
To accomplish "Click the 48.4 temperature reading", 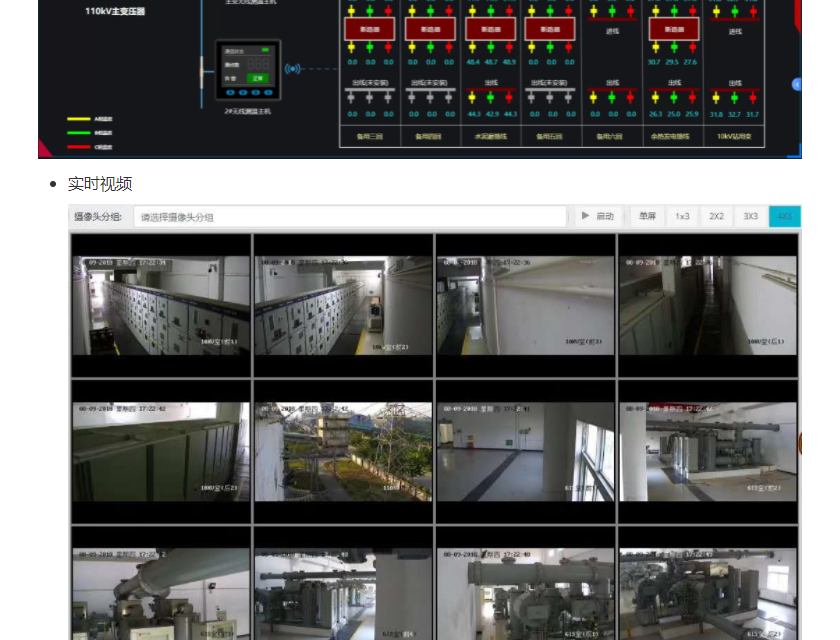I will (472, 62).
